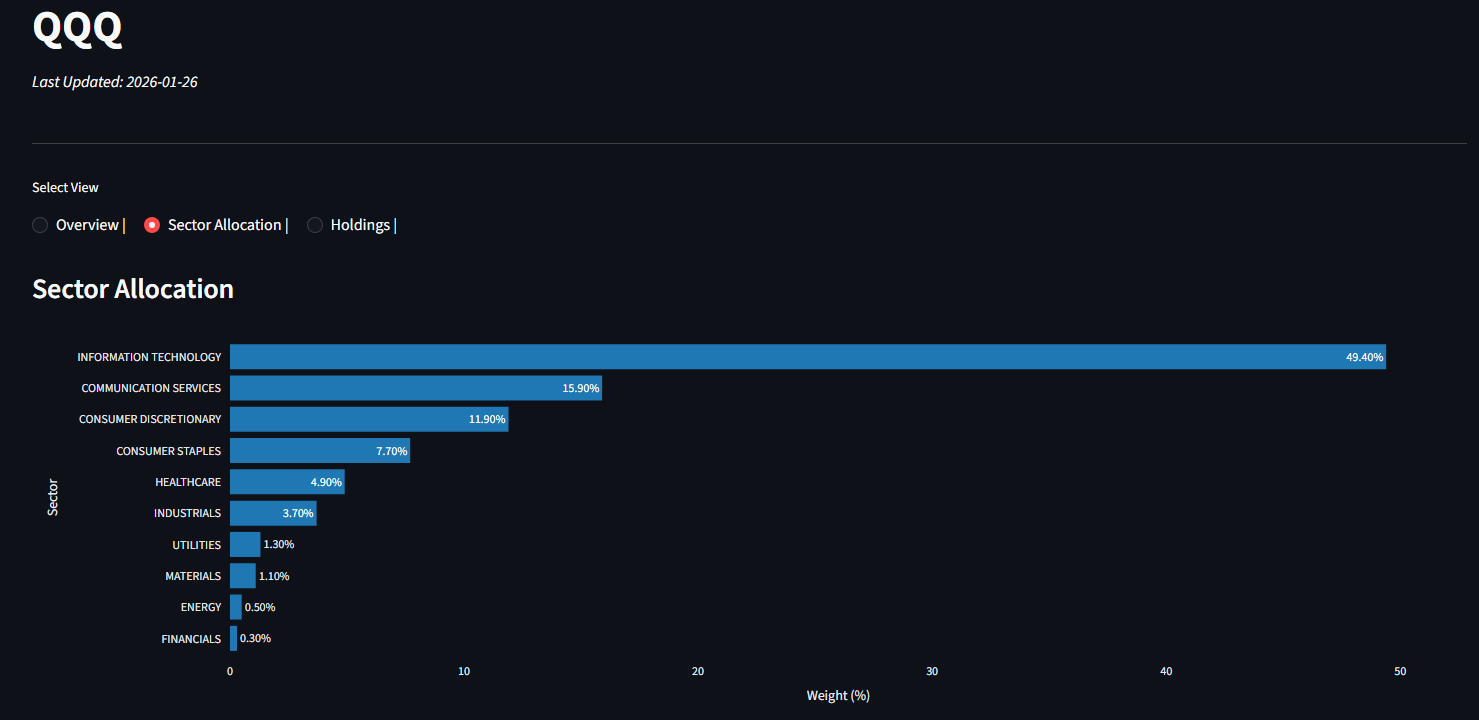Screen dimensions: 1479x720
Task: Click the Sector y-axis label
Action: 52,497
